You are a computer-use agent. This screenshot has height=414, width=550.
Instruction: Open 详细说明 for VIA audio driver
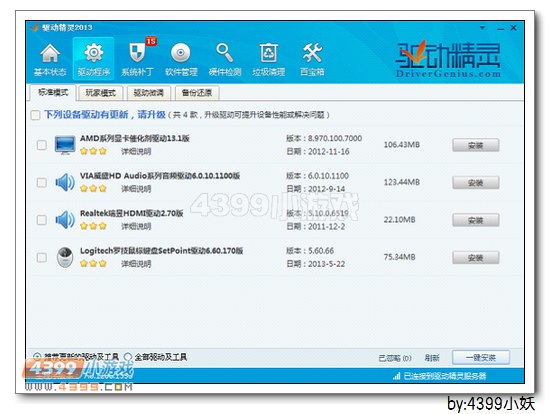[136, 189]
